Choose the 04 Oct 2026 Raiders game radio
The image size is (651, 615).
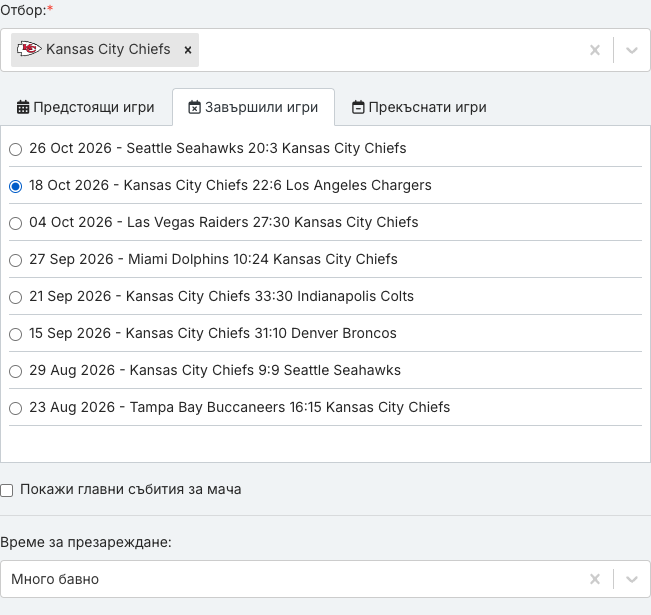[x=15, y=223]
